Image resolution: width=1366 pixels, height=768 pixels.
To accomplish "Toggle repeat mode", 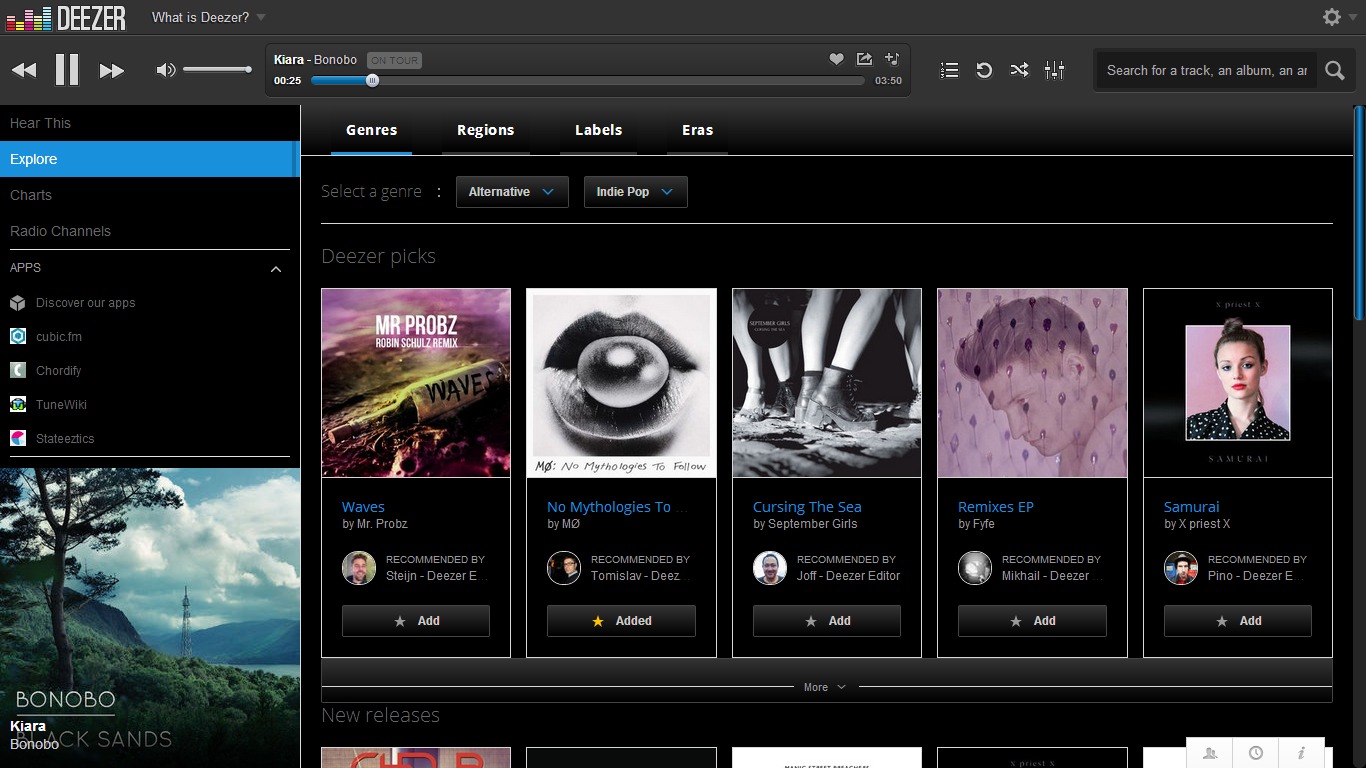I will 984,70.
